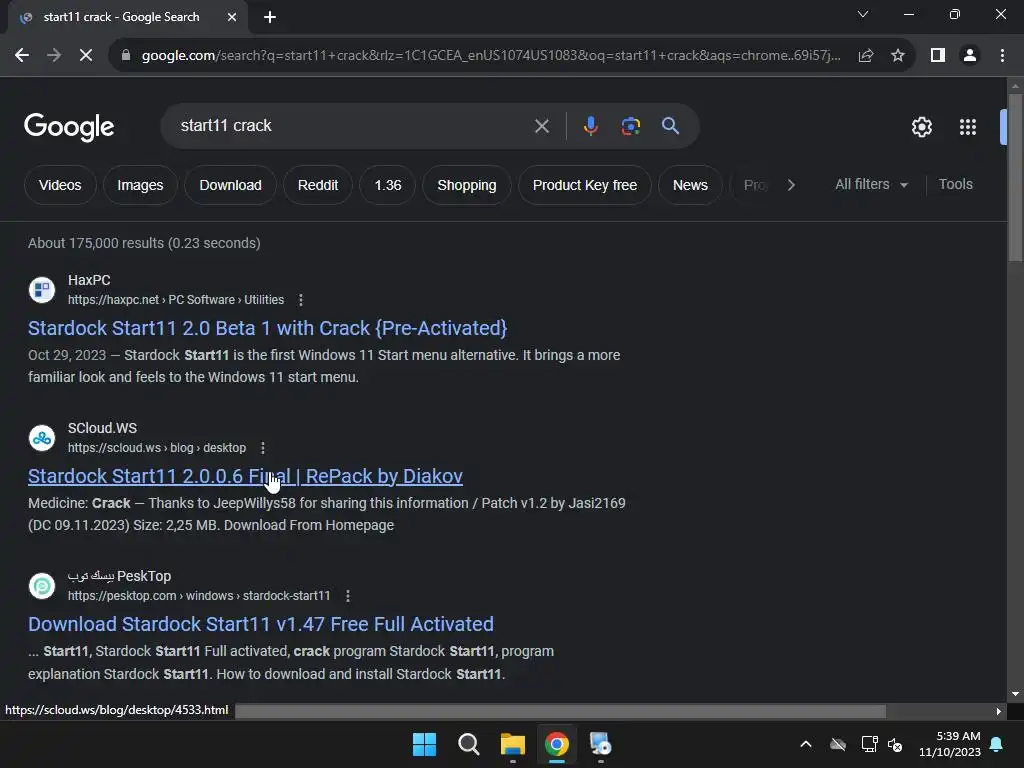Open File Explorer from the taskbar
This screenshot has width=1024, height=768.
tap(513, 744)
